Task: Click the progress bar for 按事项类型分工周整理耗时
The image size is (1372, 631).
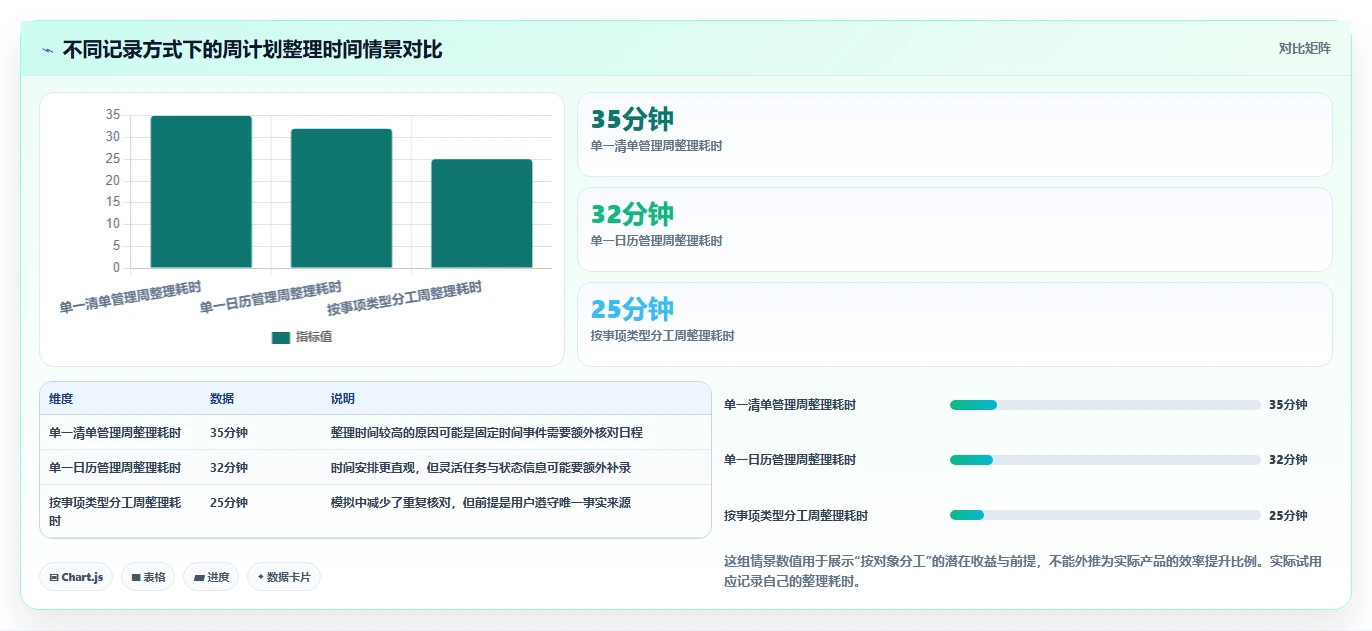Action: 1105,515
